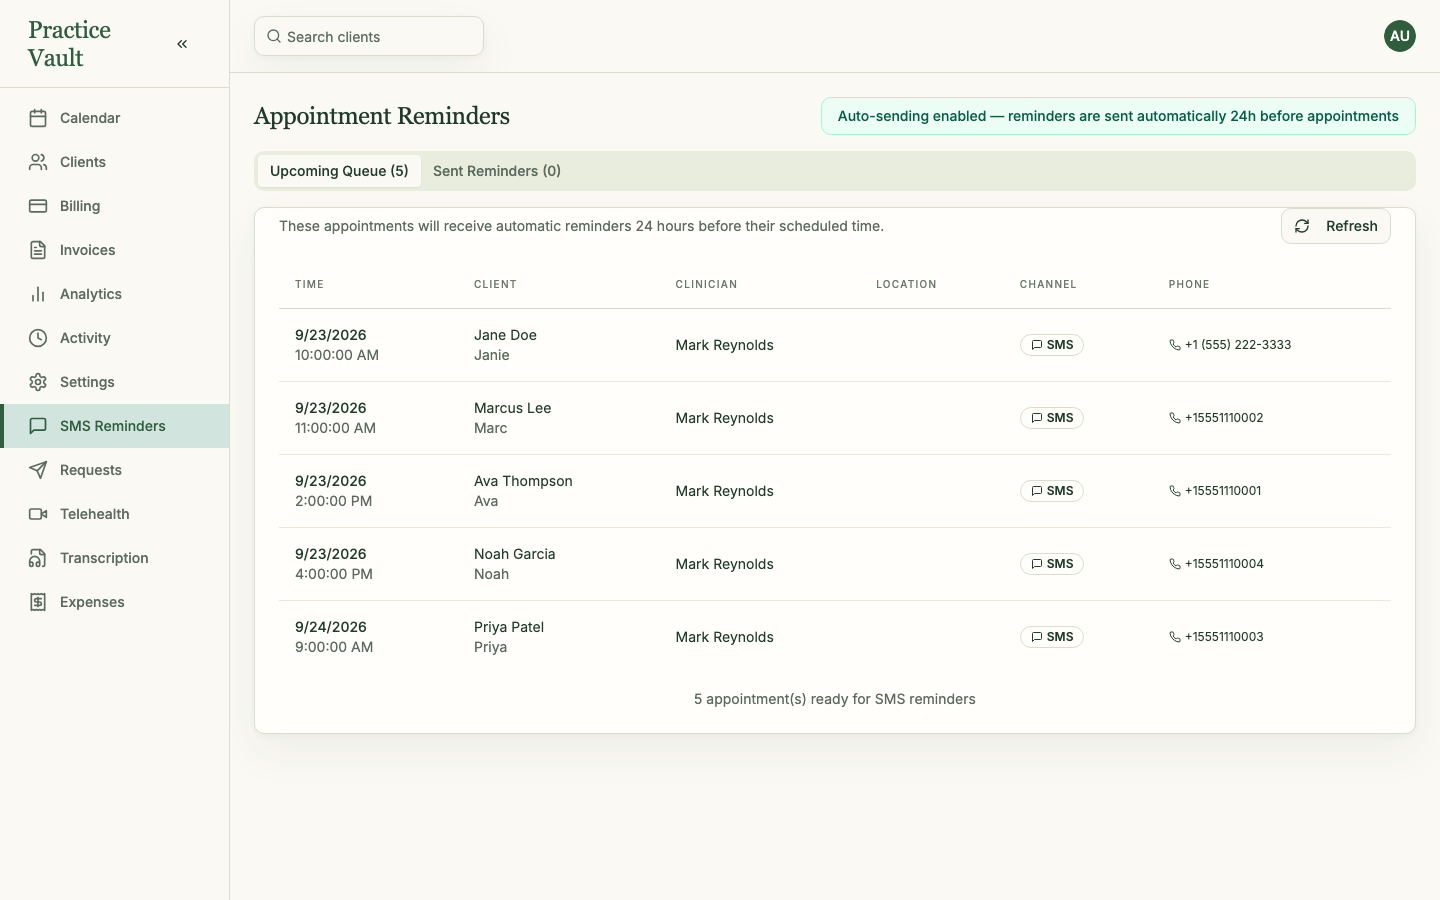Viewport: 1440px width, 900px height.
Task: Click the Marcus Lee client name
Action: (512, 408)
